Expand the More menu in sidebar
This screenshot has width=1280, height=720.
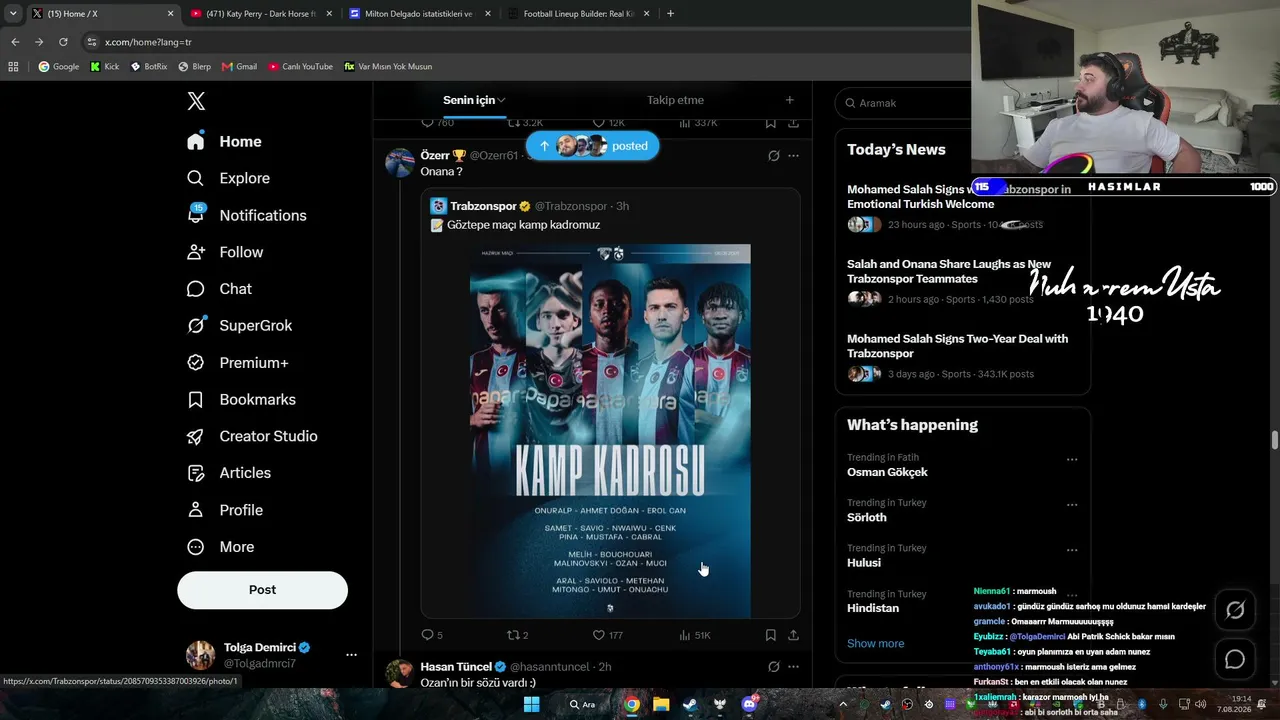(220, 547)
